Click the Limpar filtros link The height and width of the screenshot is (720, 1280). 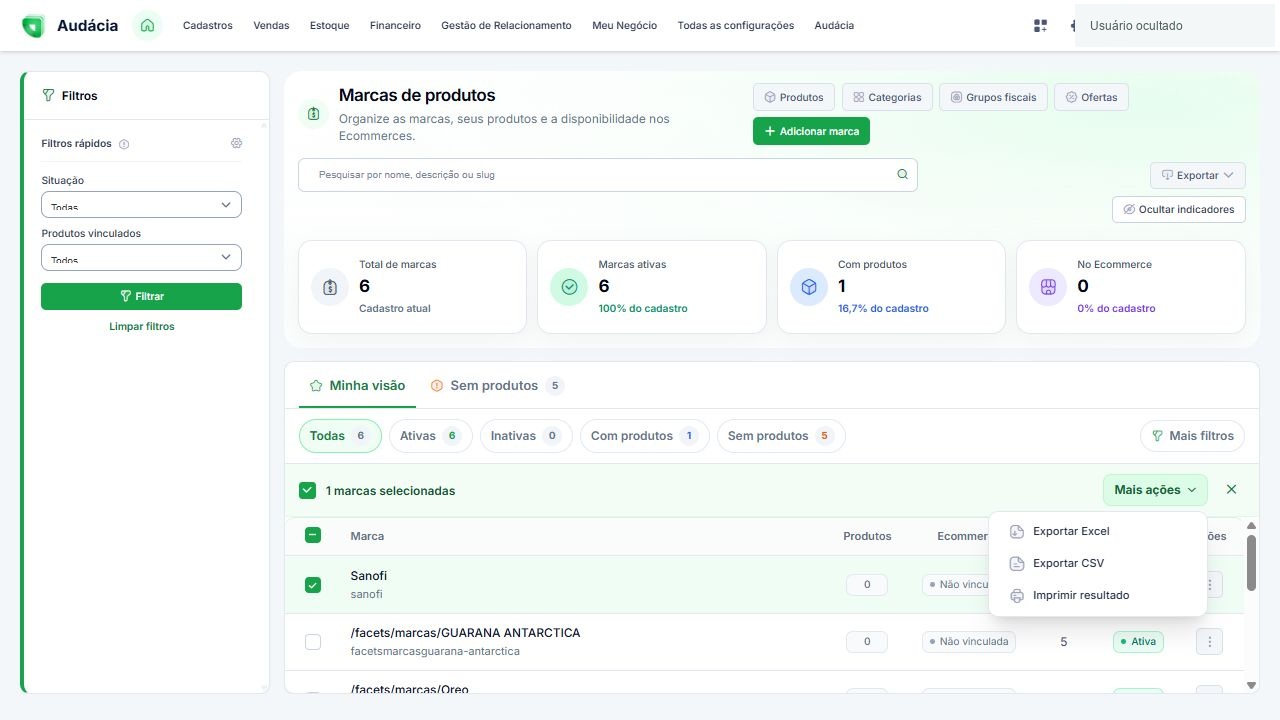[x=142, y=326]
